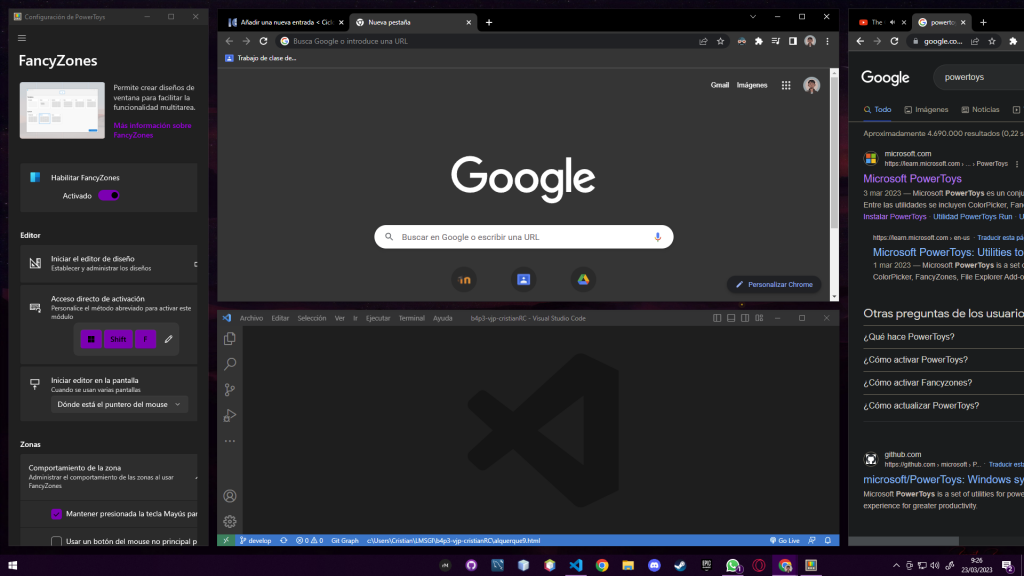The width and height of the screenshot is (1024, 576).
Task: Click voice search microphone in Google box
Action: [x=657, y=237]
